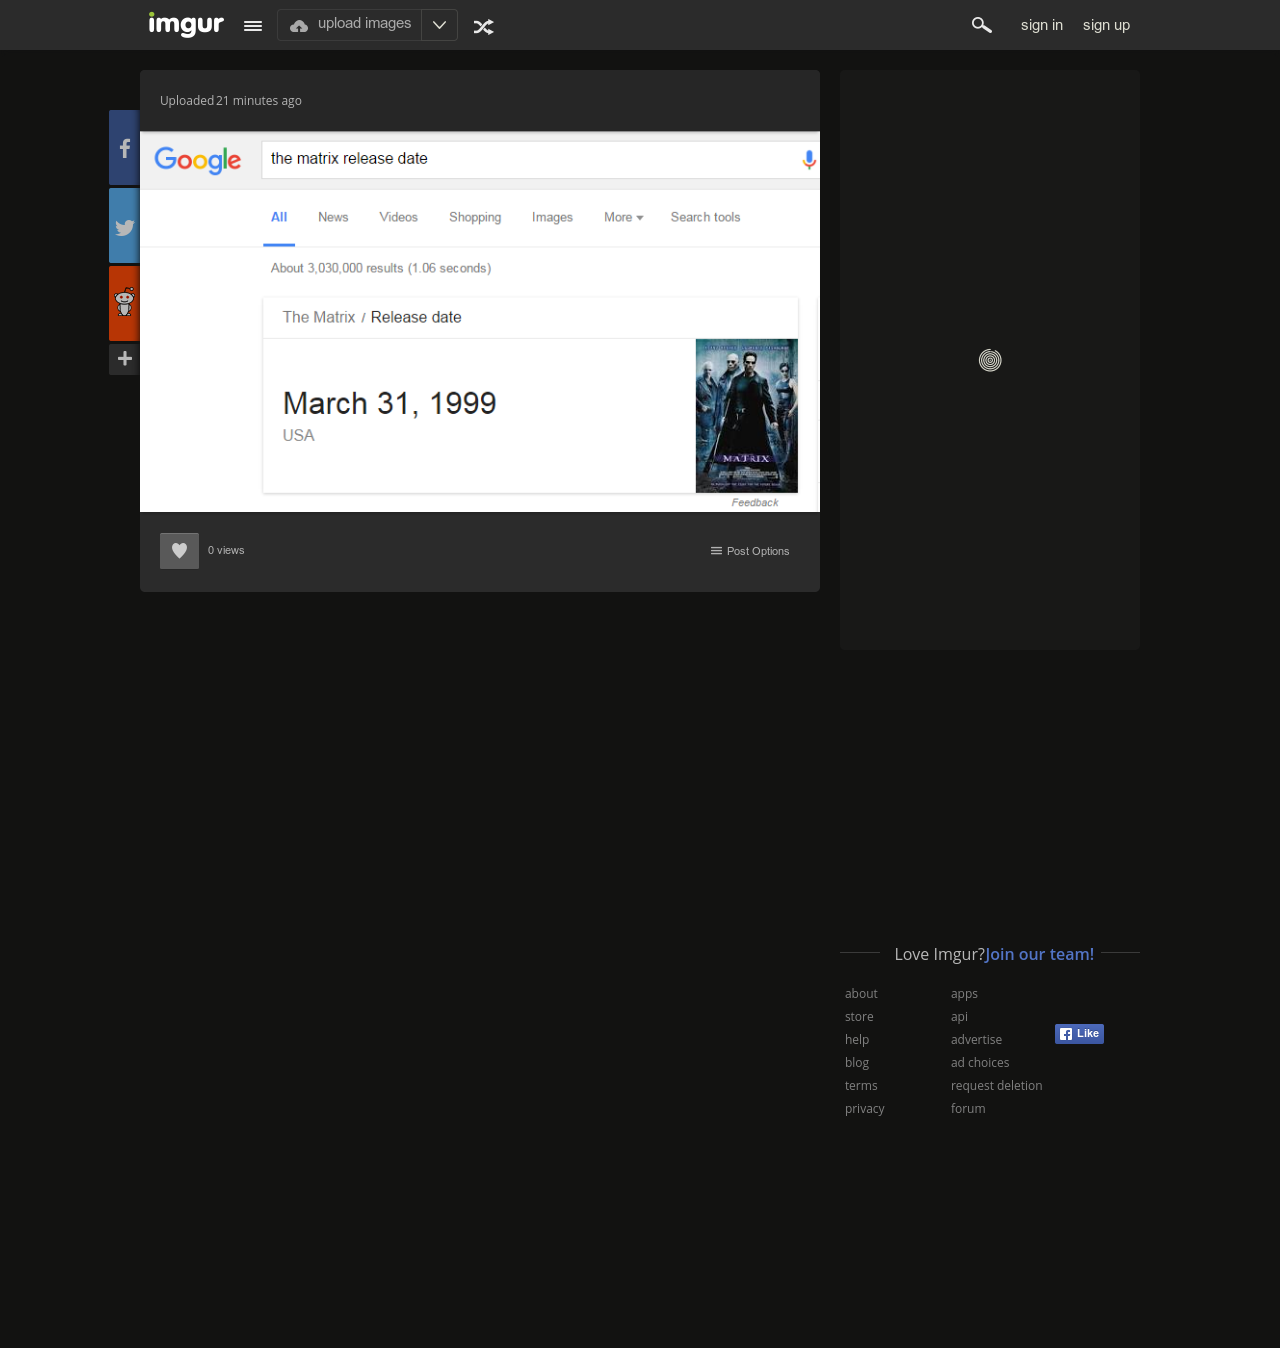This screenshot has height=1348, width=1280.
Task: Open the Post Options menu
Action: tap(750, 551)
